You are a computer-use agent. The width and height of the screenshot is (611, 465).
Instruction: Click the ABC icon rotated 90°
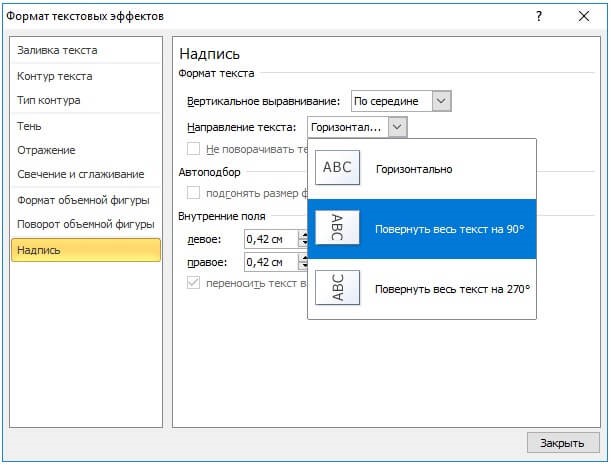[337, 229]
